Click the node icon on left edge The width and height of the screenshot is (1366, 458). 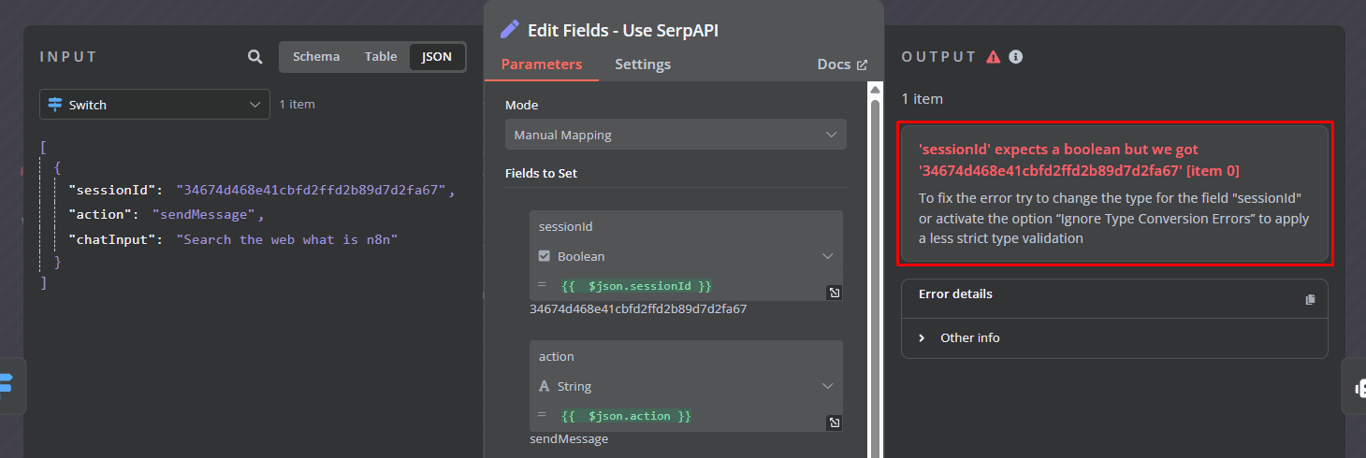click(6, 383)
